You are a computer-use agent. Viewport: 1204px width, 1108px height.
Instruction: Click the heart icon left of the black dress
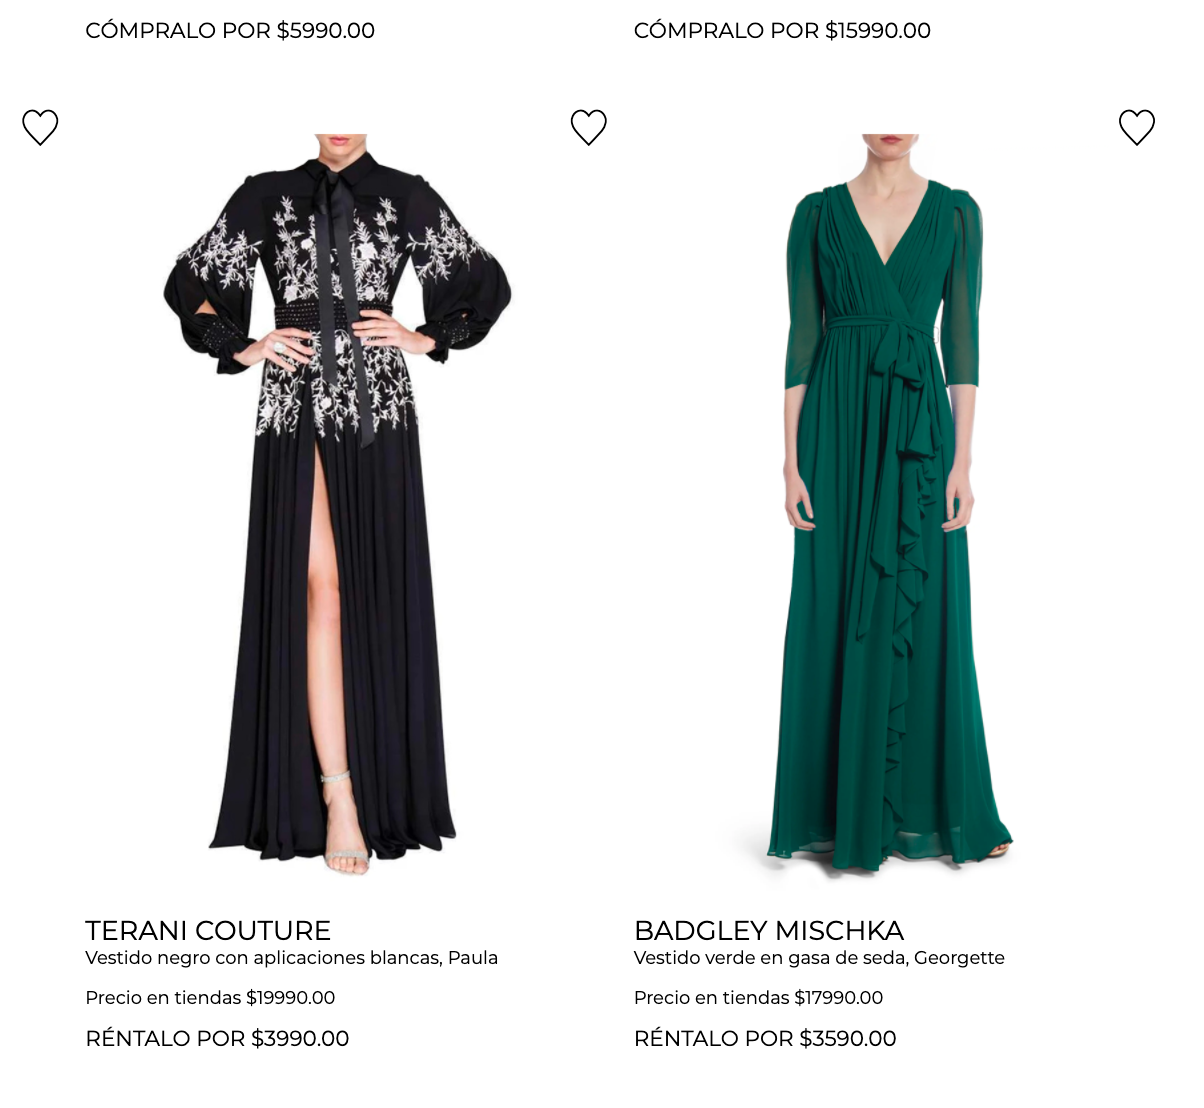pos(40,127)
